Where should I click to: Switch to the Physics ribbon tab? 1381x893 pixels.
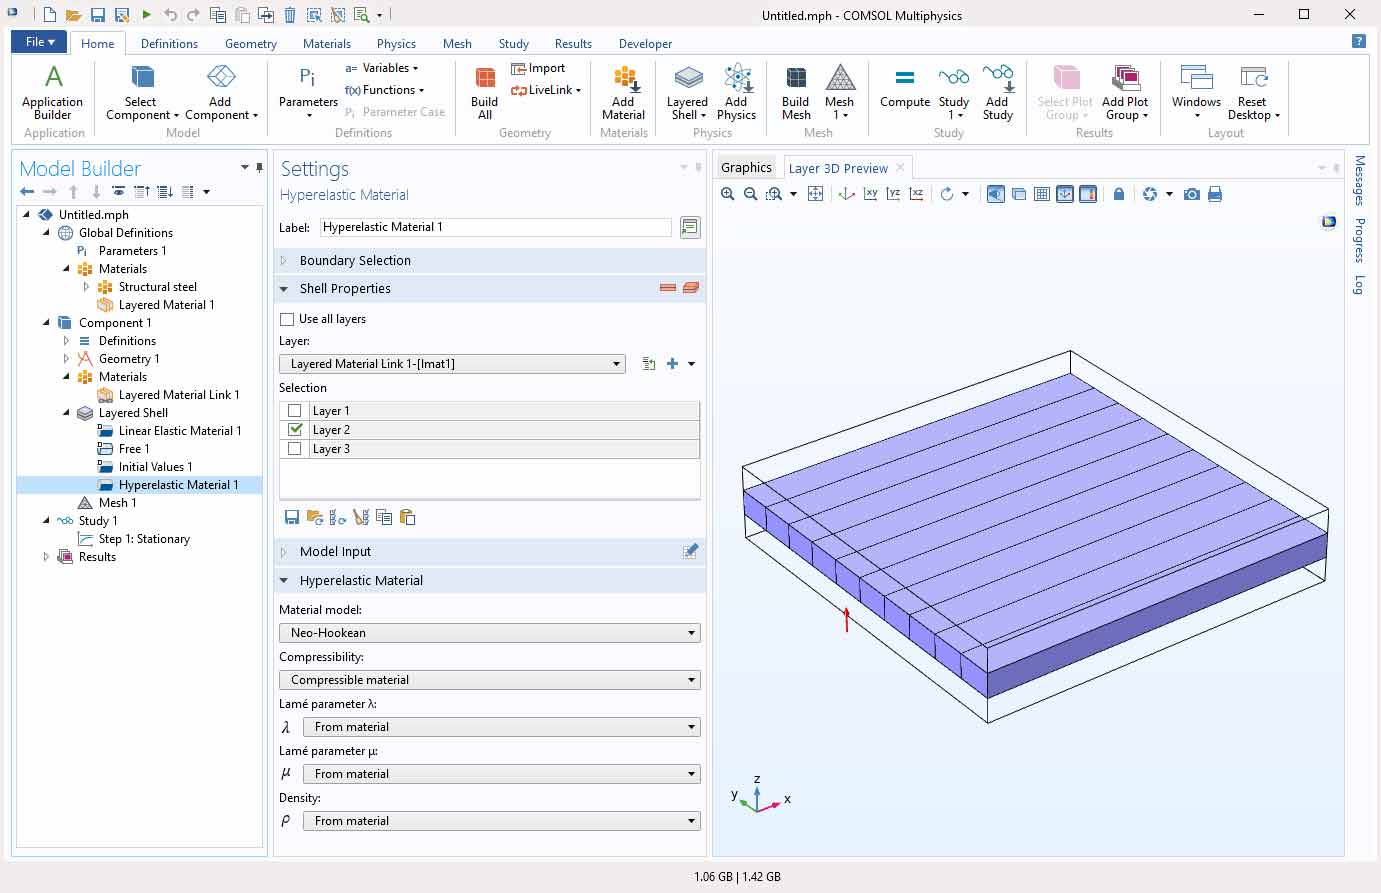(x=396, y=43)
